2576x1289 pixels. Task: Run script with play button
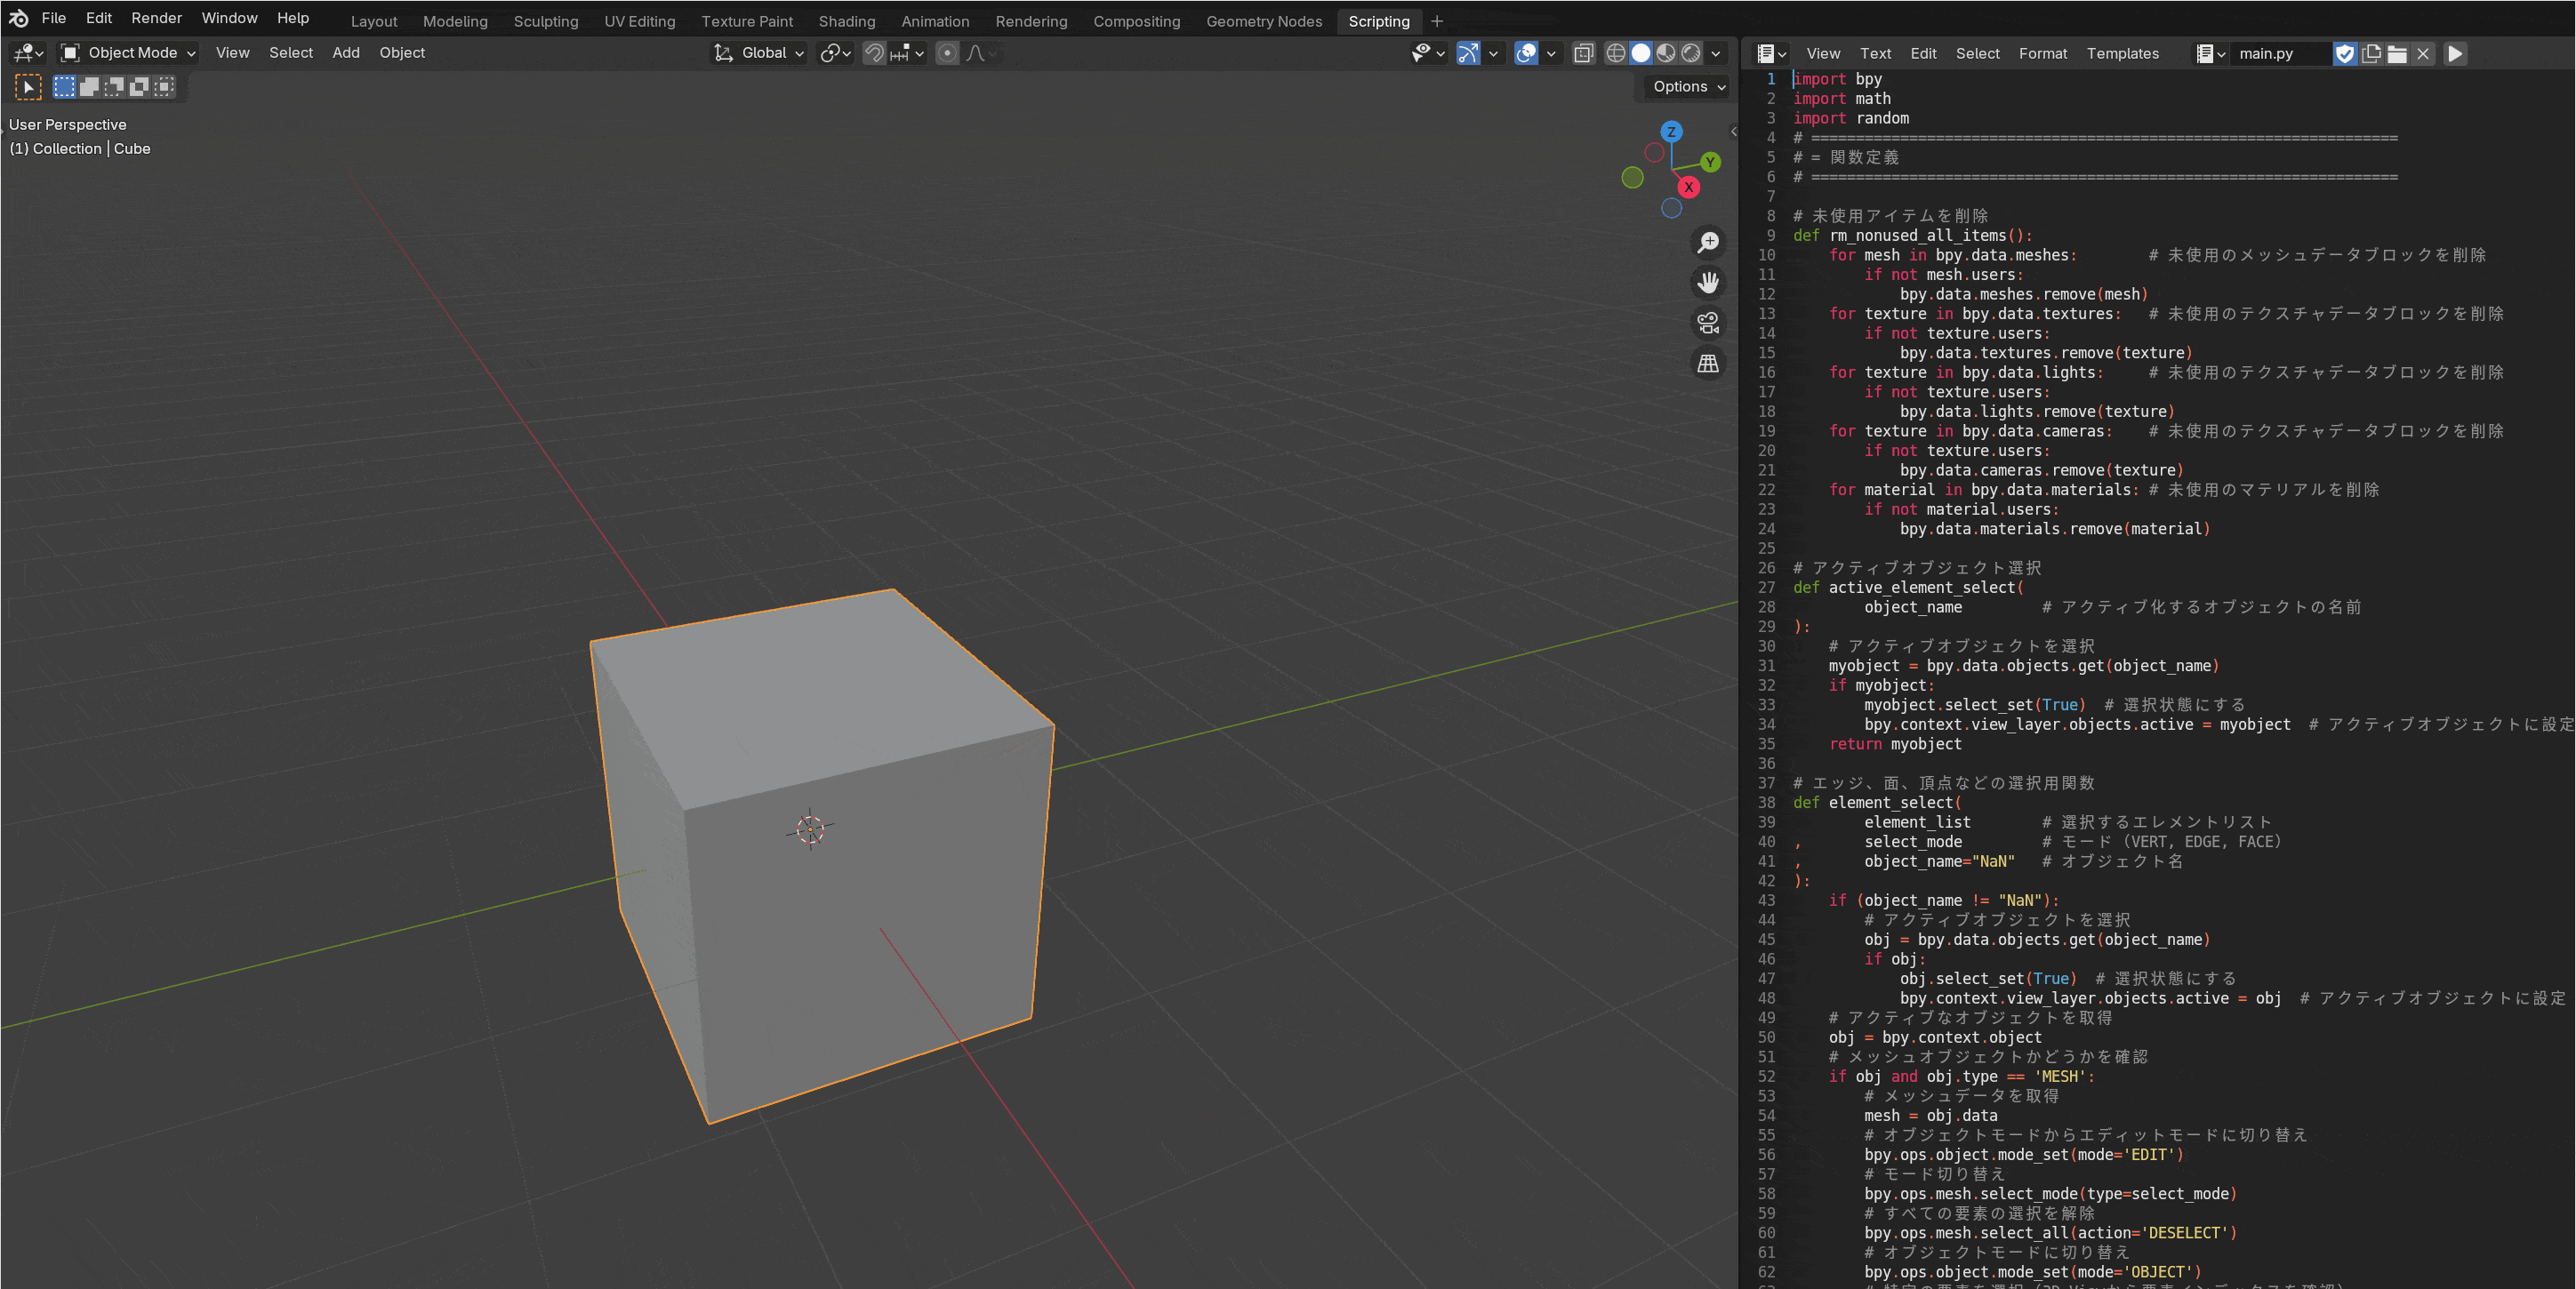click(x=2455, y=54)
